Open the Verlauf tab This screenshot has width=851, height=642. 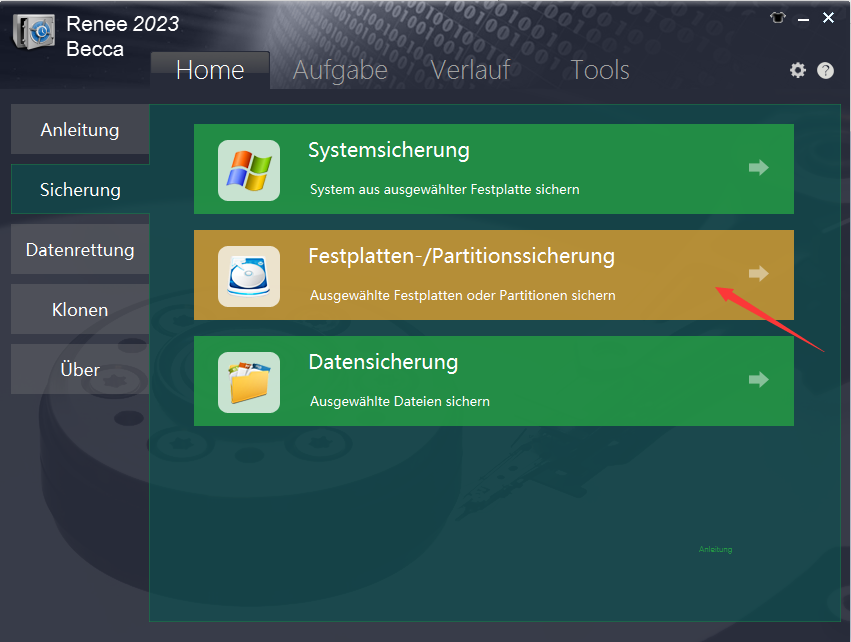471,70
